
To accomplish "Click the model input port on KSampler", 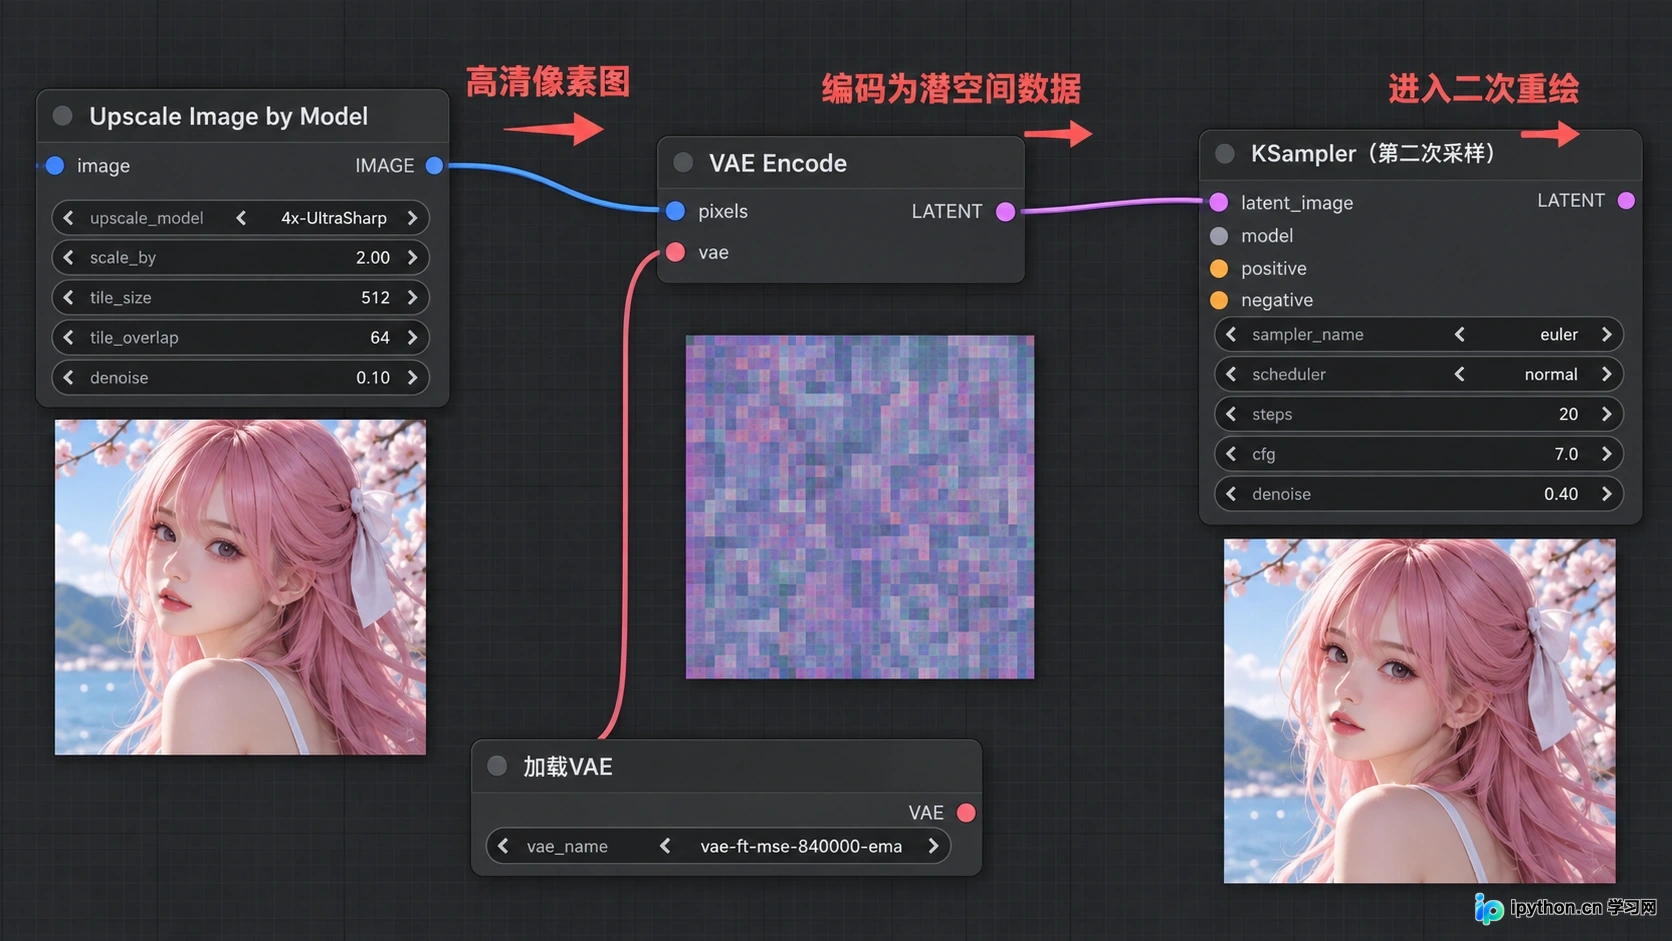I will click(x=1218, y=236).
